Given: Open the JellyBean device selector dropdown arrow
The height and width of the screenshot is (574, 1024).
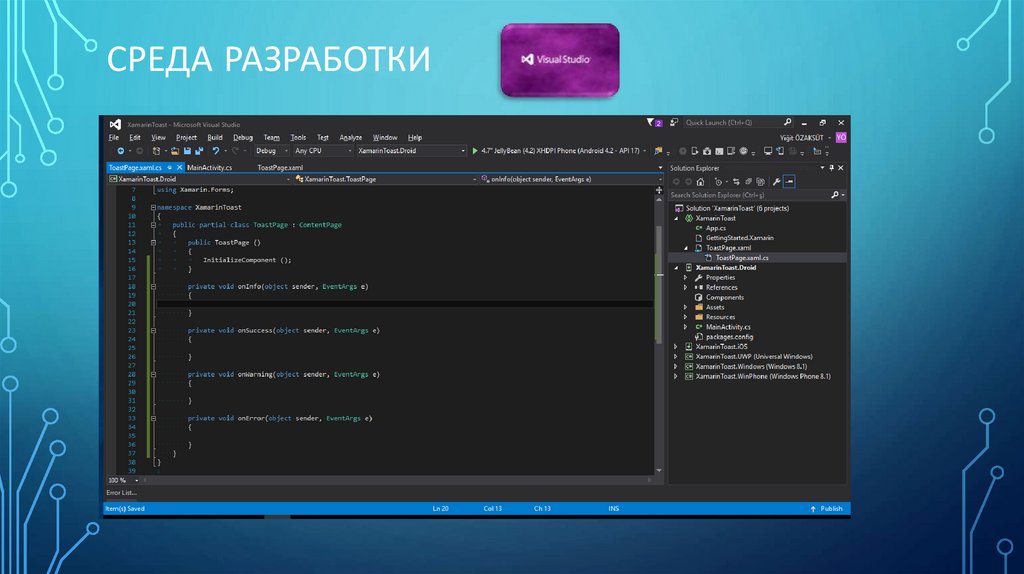Looking at the screenshot, I should [645, 151].
